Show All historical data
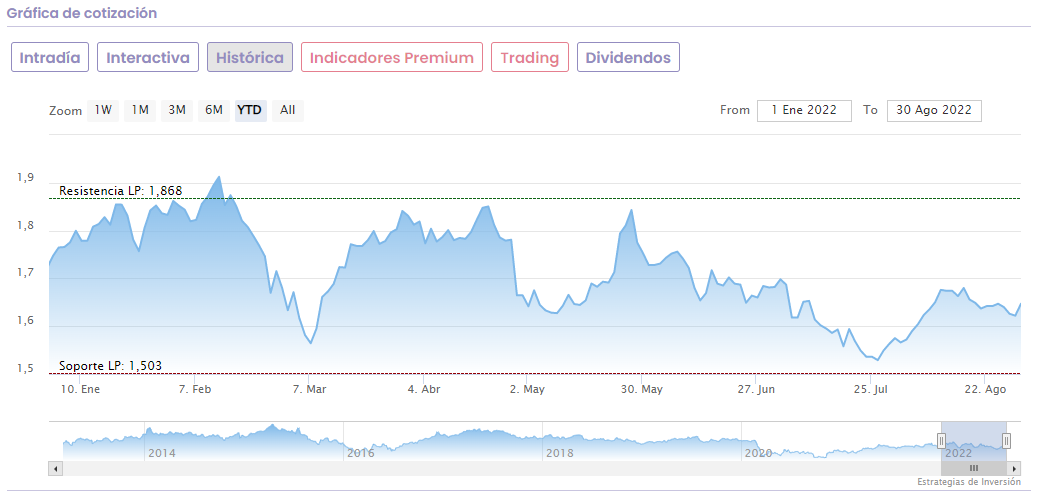Screen dimensions: 1042x501 287,110
